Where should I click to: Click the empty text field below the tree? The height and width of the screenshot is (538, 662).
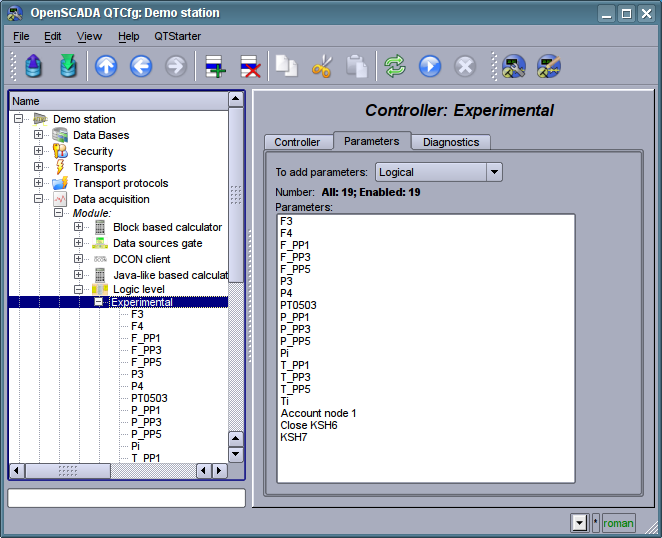click(x=126, y=498)
